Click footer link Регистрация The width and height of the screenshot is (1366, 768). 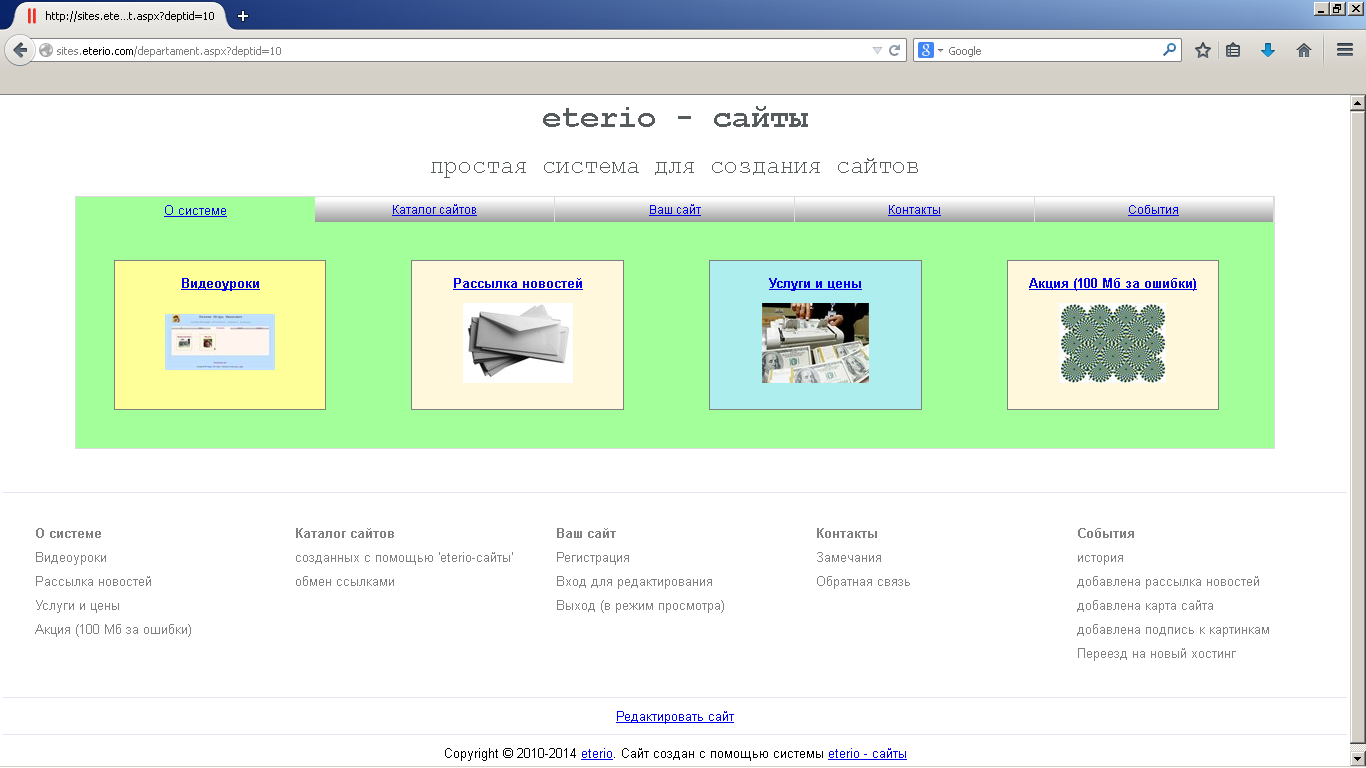pyautogui.click(x=593, y=558)
